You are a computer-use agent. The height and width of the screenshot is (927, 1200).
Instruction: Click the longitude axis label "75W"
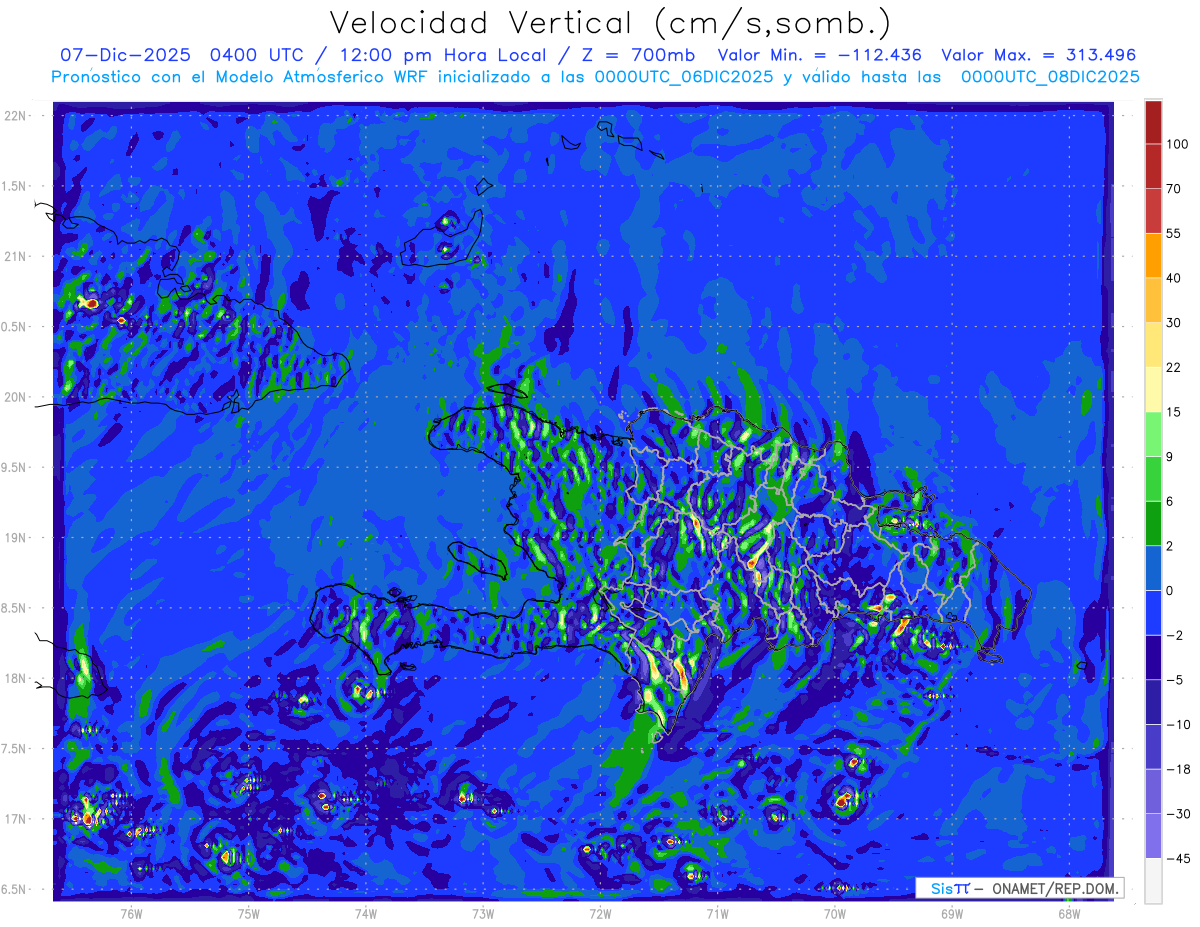[x=249, y=914]
